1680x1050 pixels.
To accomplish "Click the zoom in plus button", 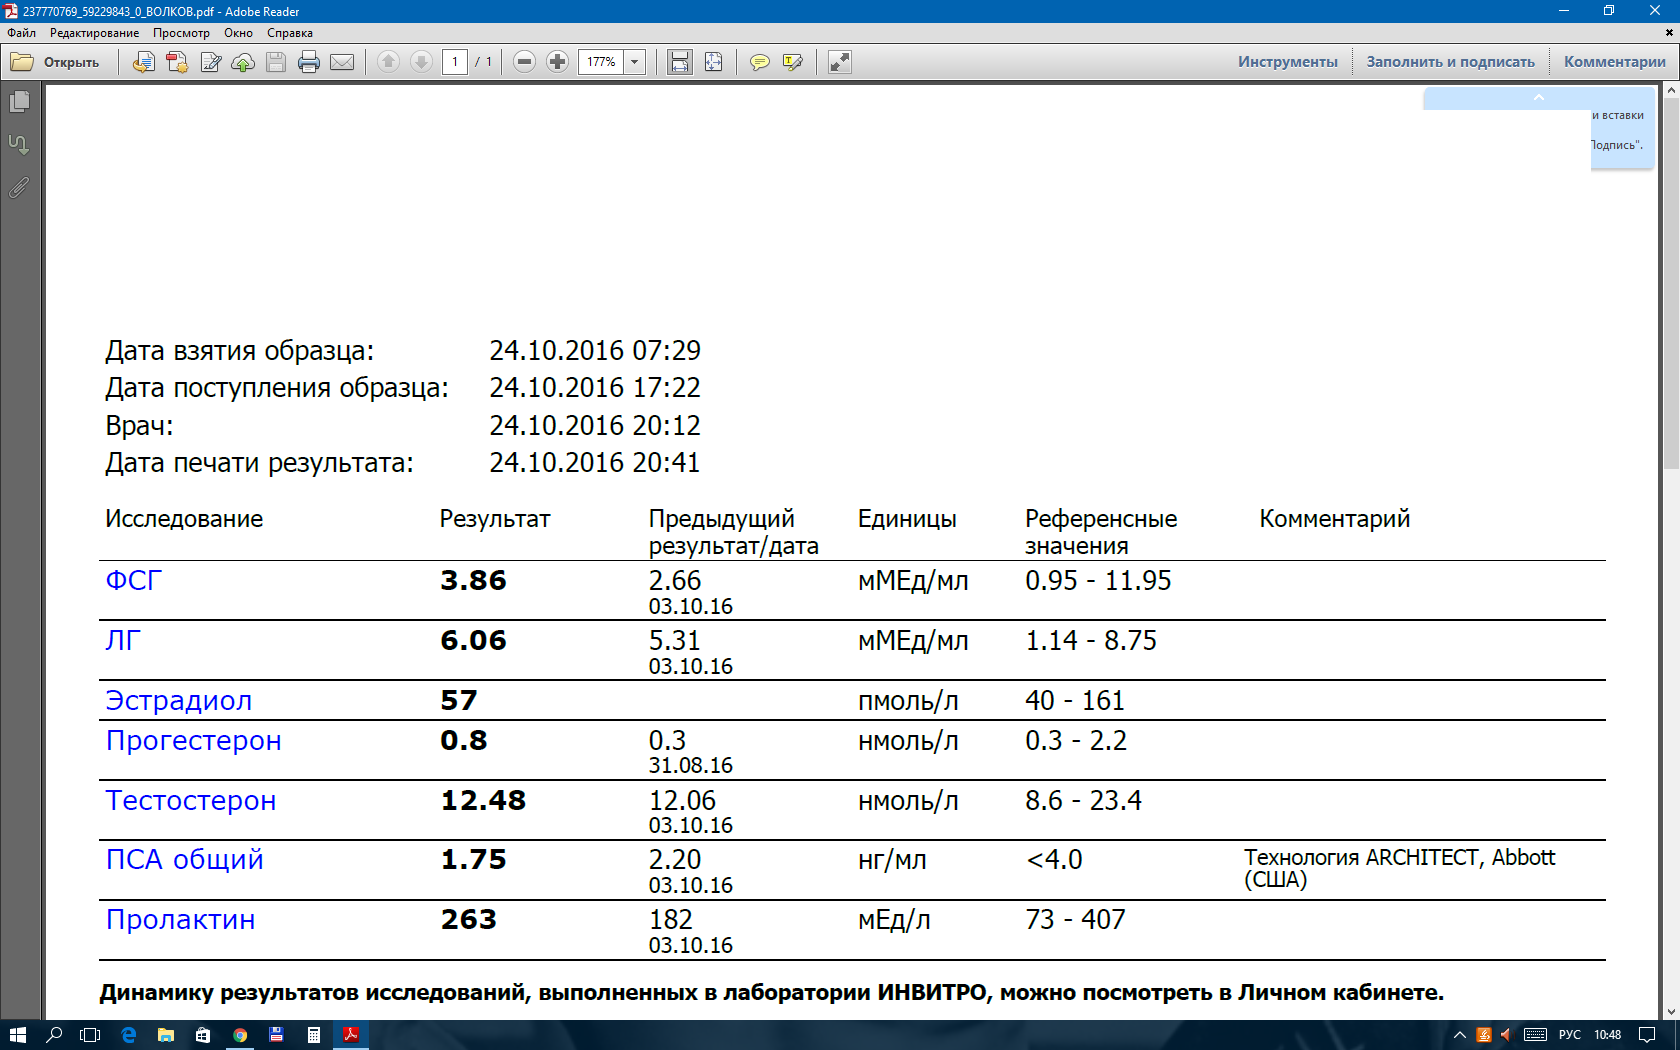I will pos(557,62).
